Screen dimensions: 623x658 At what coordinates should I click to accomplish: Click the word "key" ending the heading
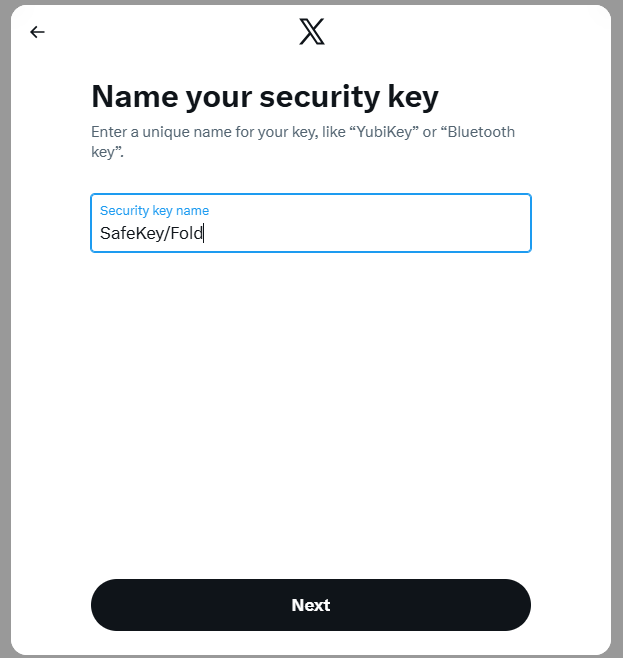point(414,97)
